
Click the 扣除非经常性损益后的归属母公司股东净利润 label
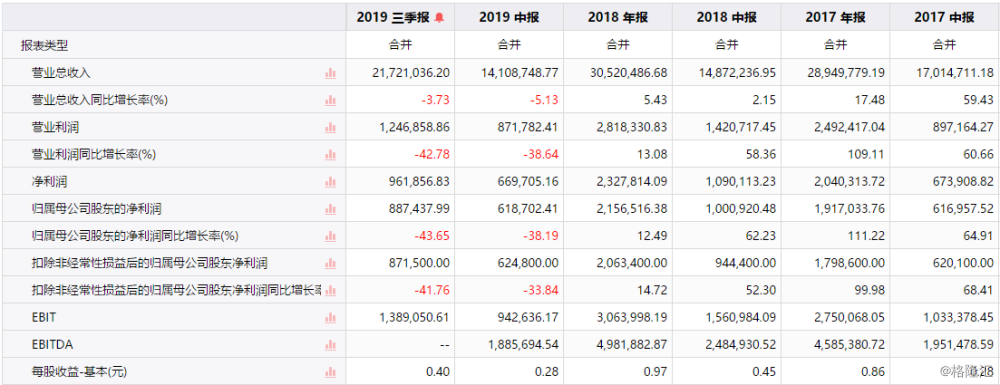coord(149,263)
